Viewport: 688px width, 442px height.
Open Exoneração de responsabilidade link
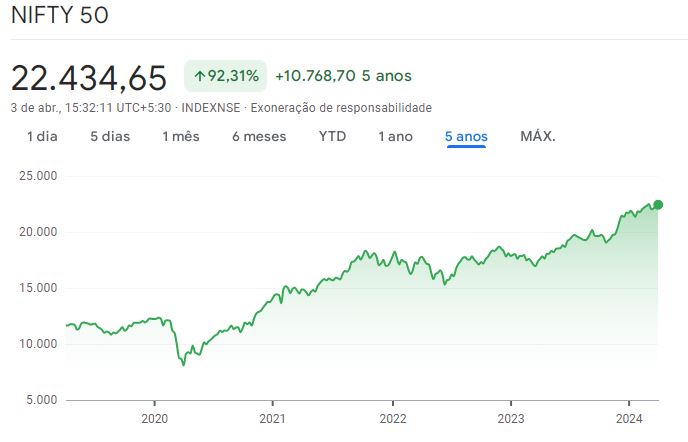[x=341, y=107]
